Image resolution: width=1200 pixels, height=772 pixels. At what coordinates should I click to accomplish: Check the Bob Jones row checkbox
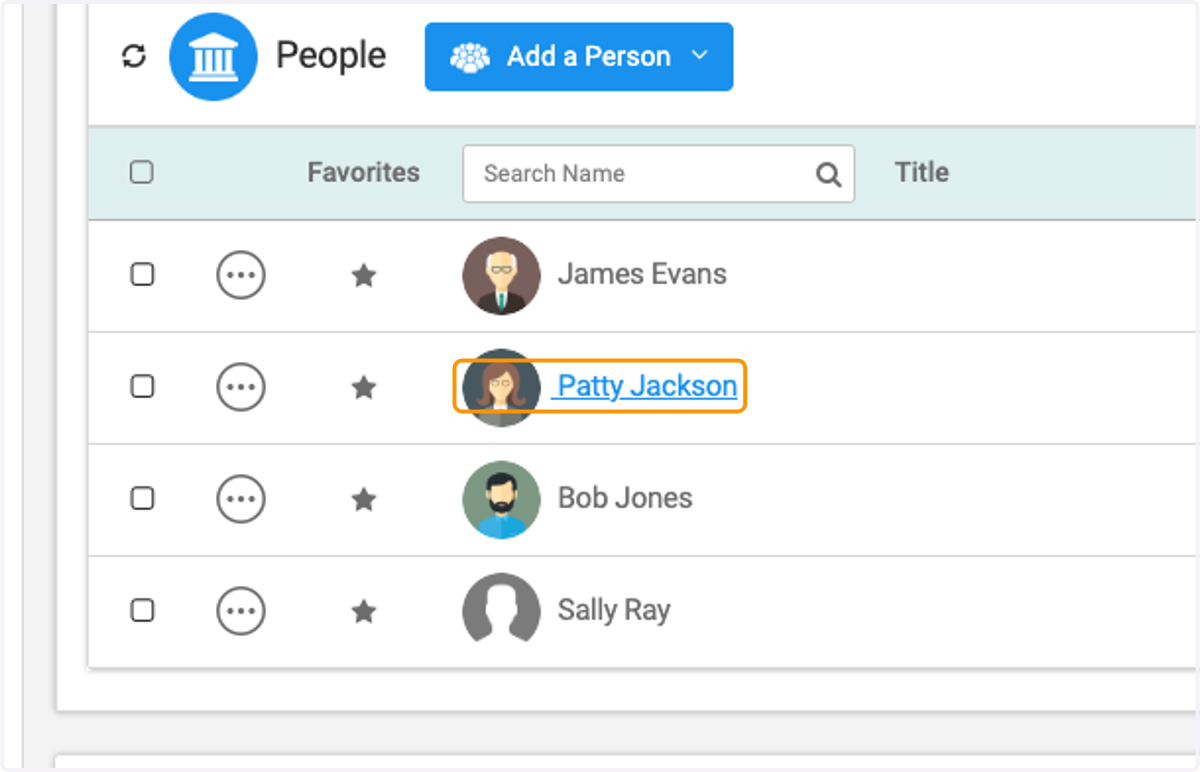click(x=142, y=498)
